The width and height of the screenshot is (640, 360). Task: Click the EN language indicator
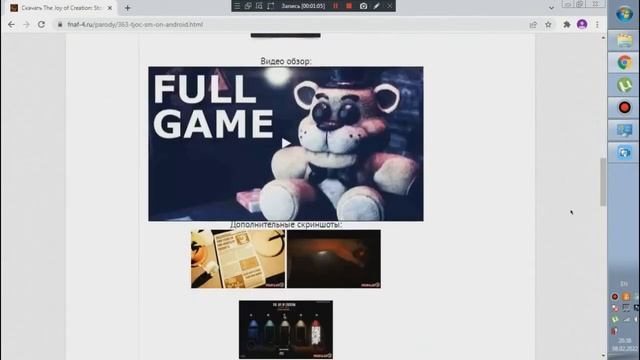624,284
